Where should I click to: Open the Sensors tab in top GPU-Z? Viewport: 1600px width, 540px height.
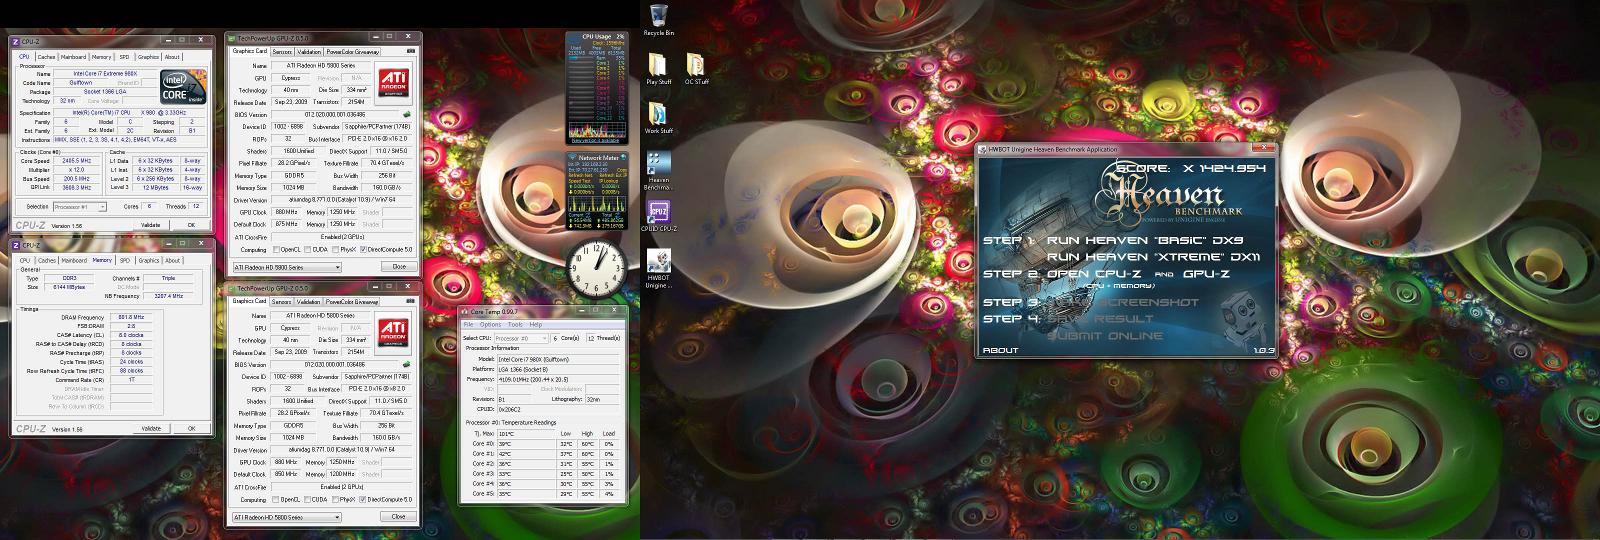(x=282, y=50)
